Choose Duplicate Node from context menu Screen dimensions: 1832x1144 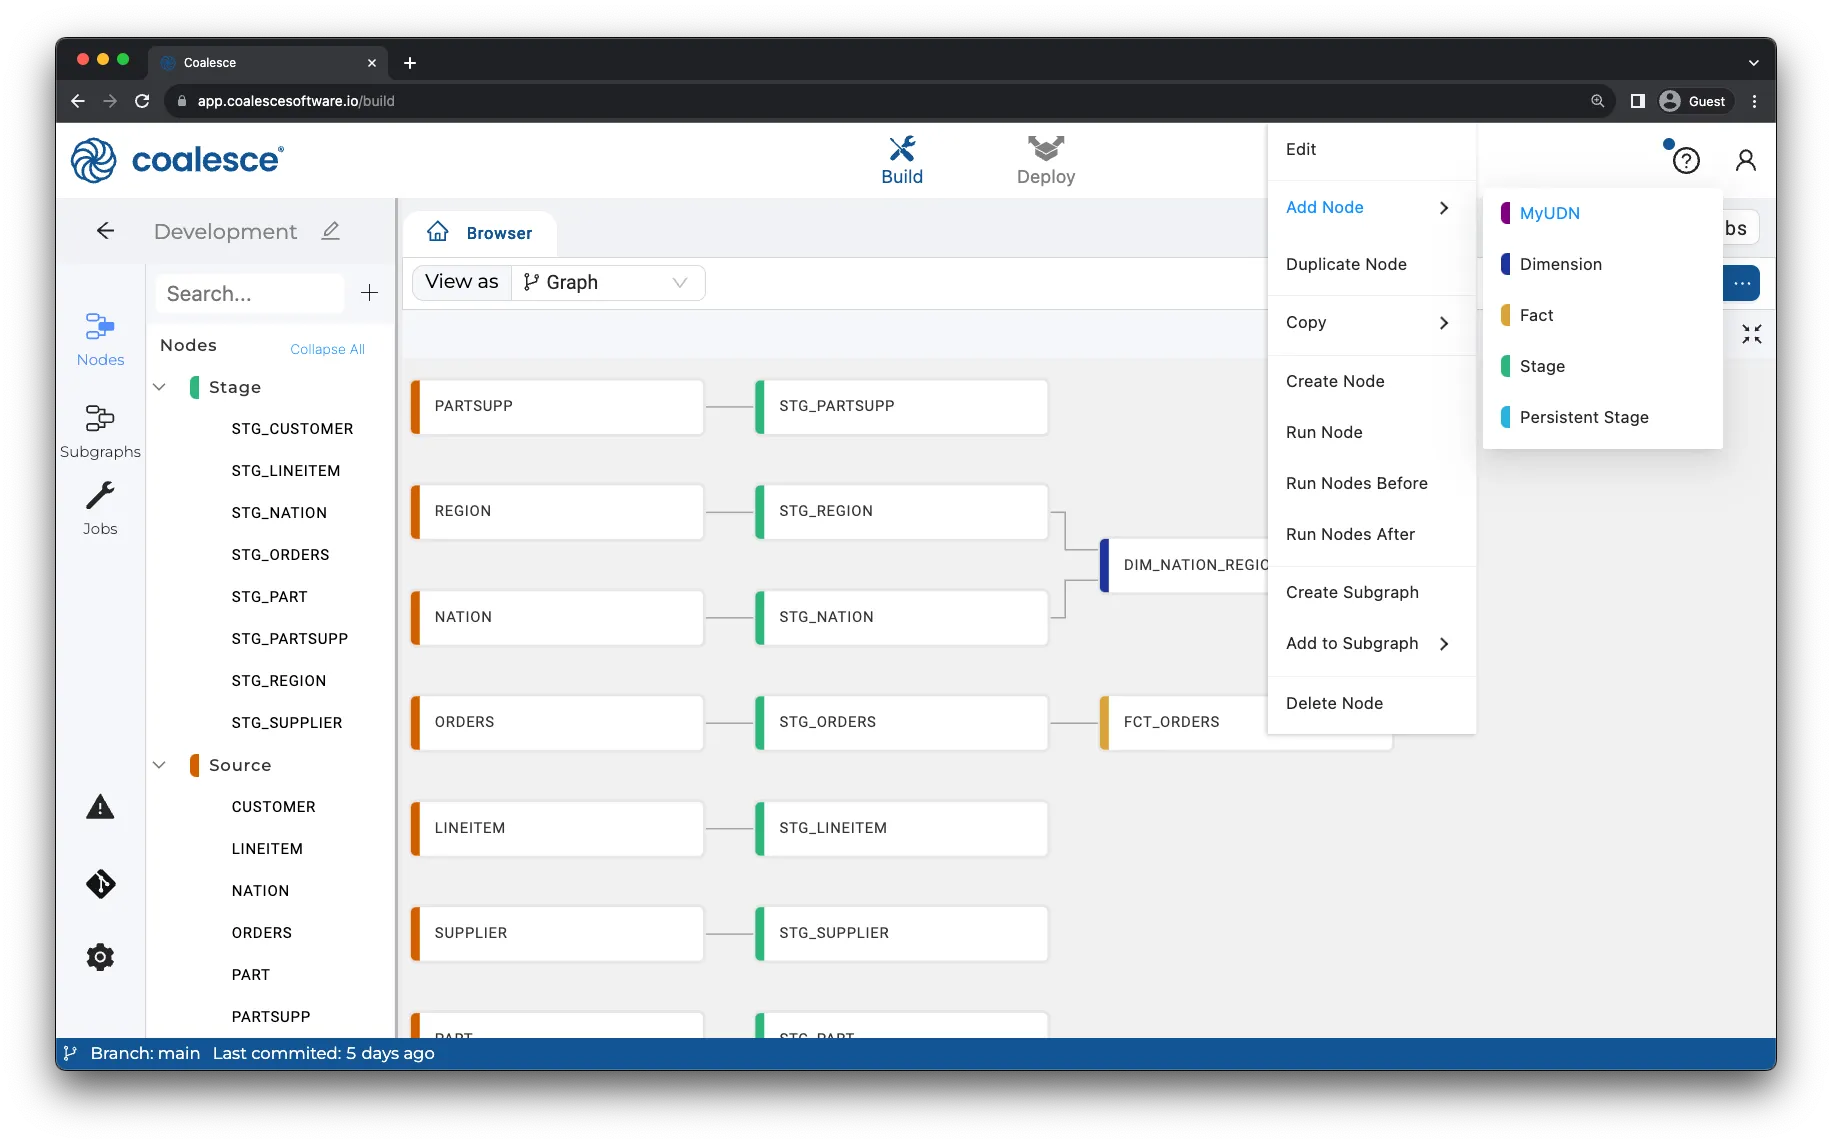coord(1346,264)
